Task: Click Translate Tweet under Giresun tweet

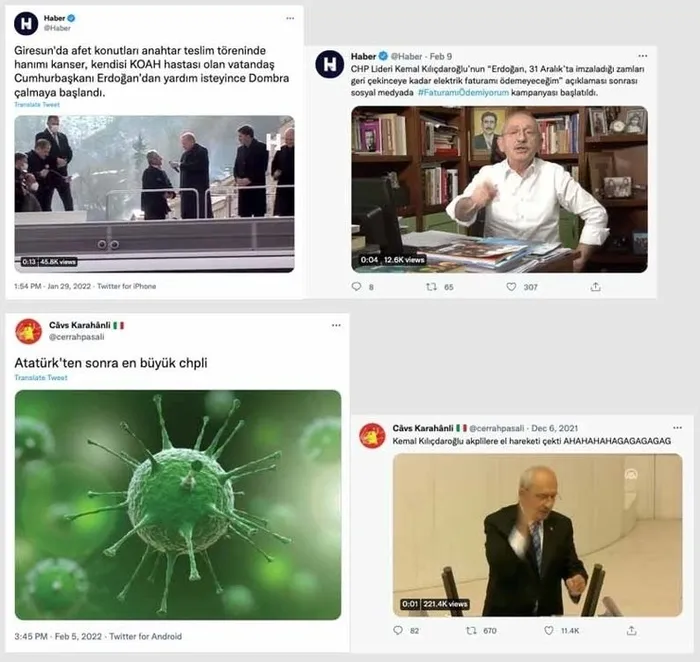Action: click(37, 104)
